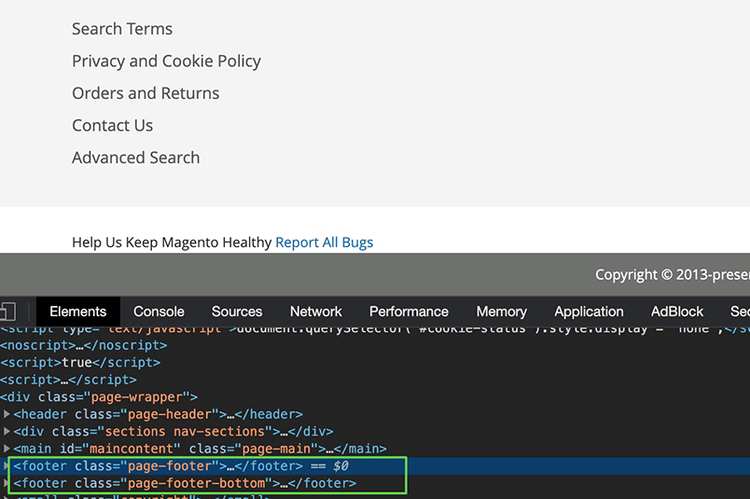The width and height of the screenshot is (750, 499).
Task: Open the Sources tab
Action: (x=237, y=311)
